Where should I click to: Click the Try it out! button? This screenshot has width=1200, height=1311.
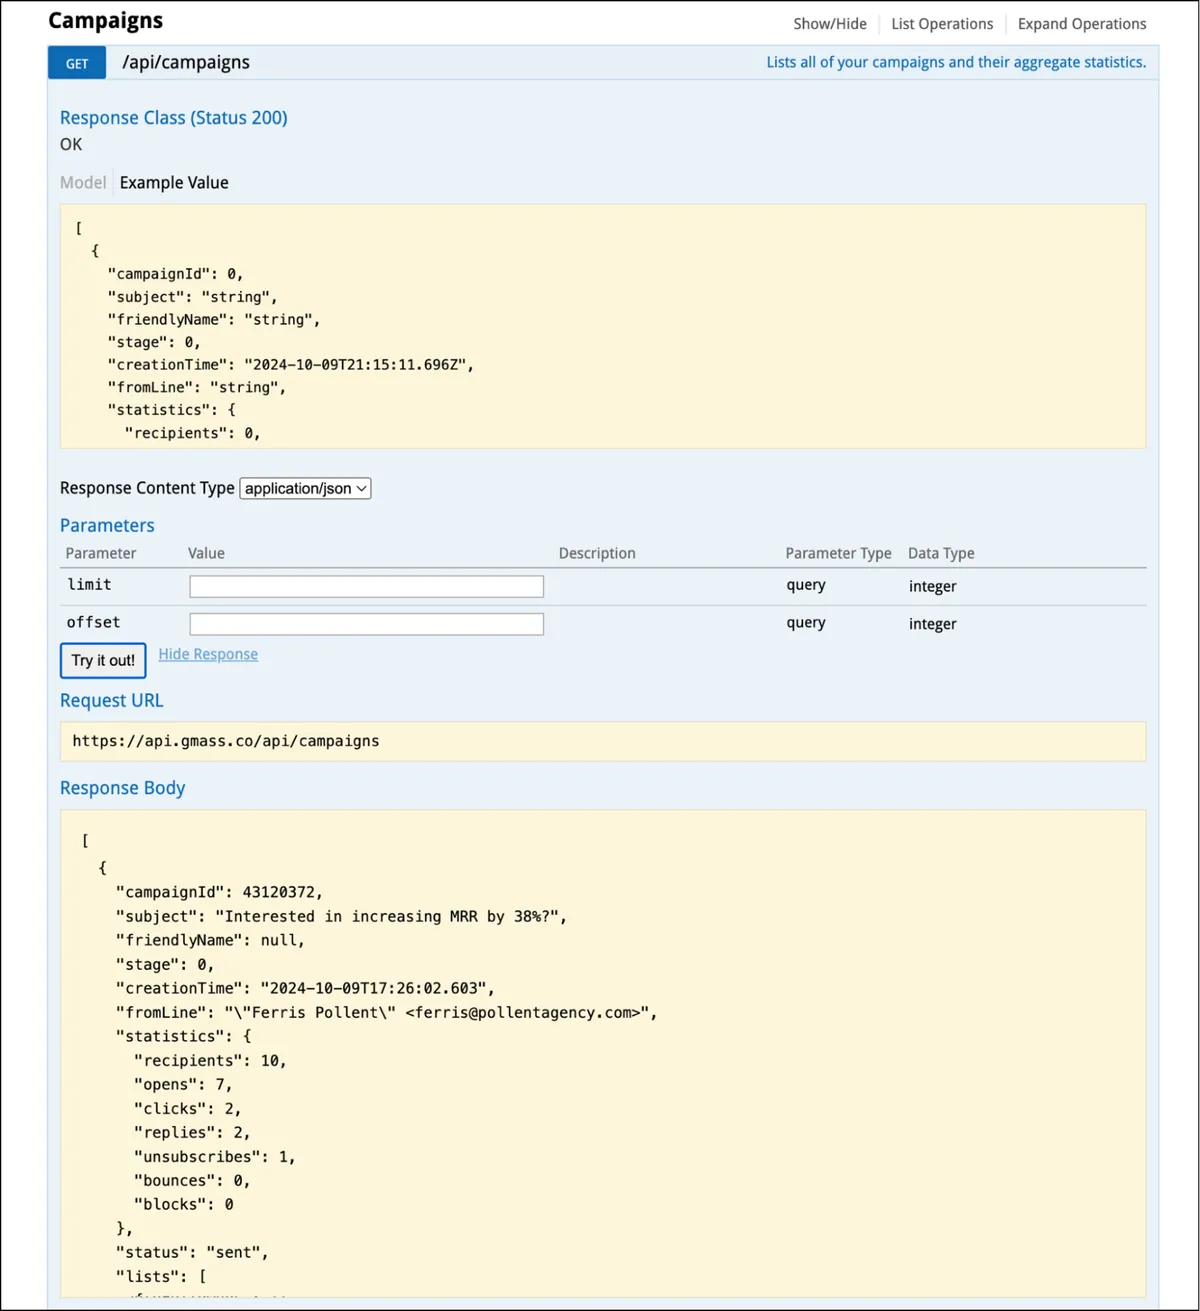tap(103, 660)
